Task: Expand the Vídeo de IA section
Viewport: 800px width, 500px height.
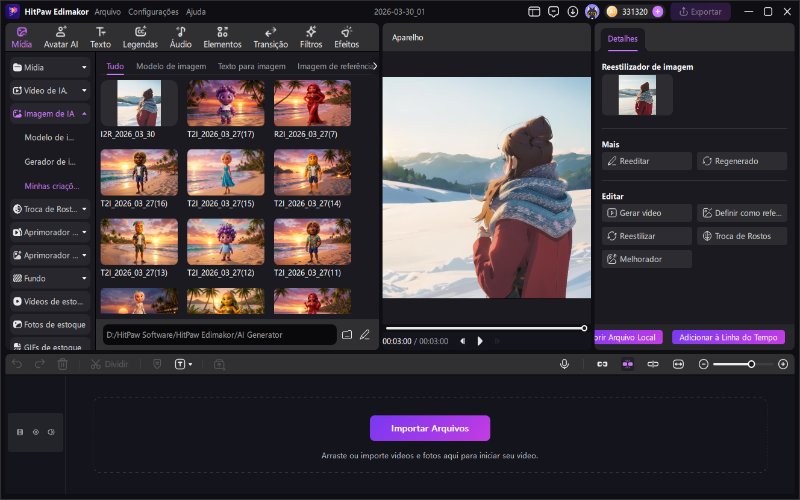Action: (84, 90)
